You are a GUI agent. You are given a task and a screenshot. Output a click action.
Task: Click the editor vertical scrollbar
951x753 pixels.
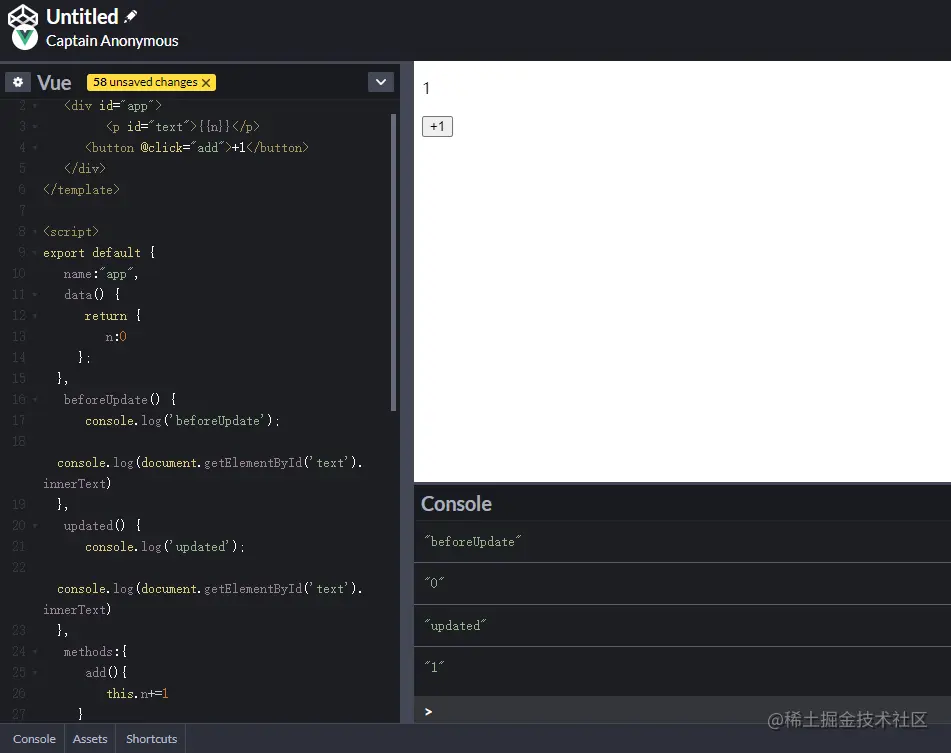pyautogui.click(x=394, y=262)
